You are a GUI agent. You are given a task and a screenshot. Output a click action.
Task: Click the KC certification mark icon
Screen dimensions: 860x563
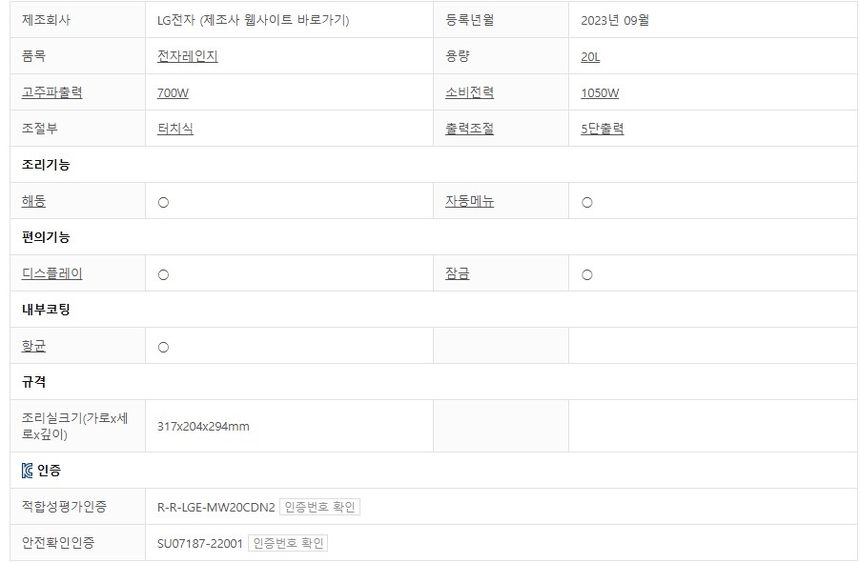[x=27, y=470]
